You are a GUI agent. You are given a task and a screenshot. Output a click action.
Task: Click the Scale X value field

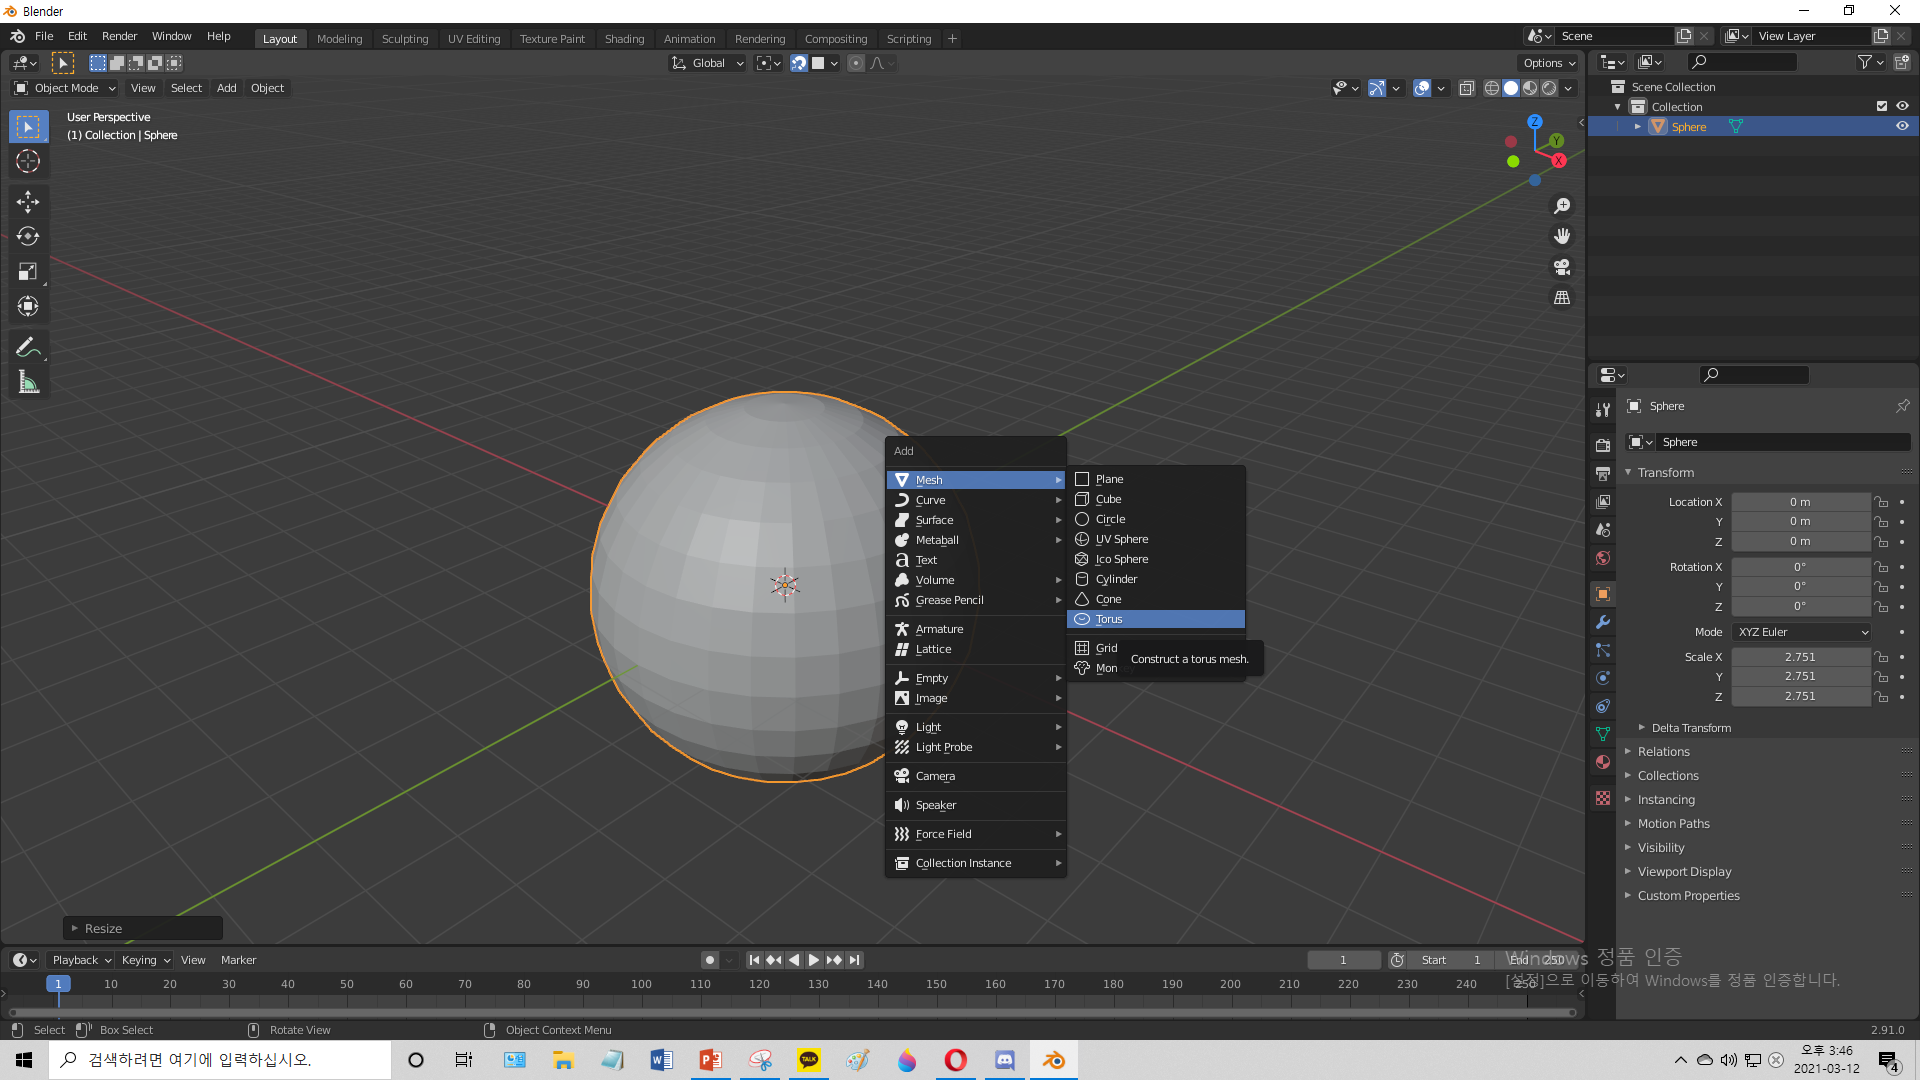[1800, 657]
